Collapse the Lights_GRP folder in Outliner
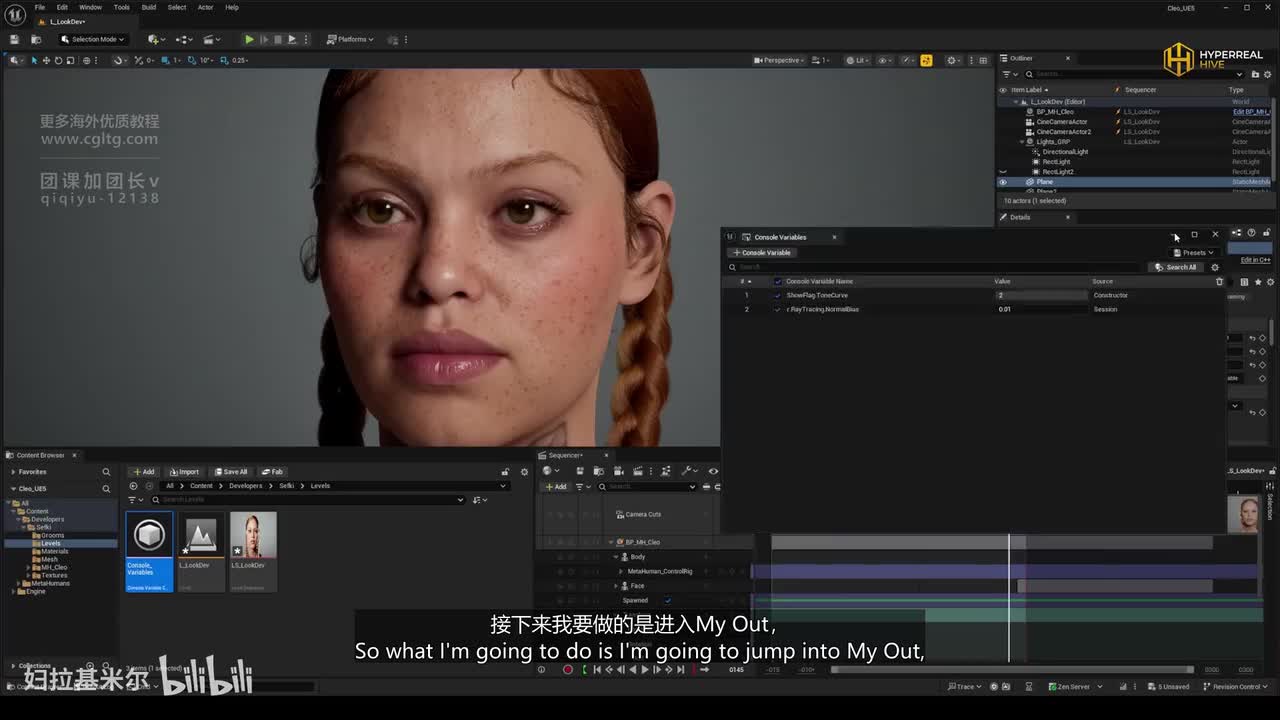Viewport: 1280px width, 720px height. 1023,142
